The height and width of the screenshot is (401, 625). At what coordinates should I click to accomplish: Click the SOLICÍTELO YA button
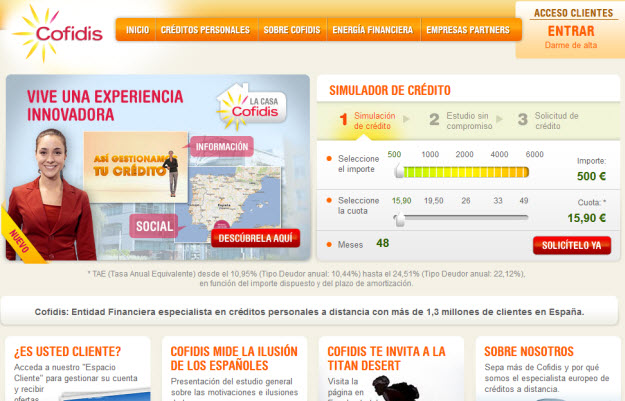coord(572,245)
